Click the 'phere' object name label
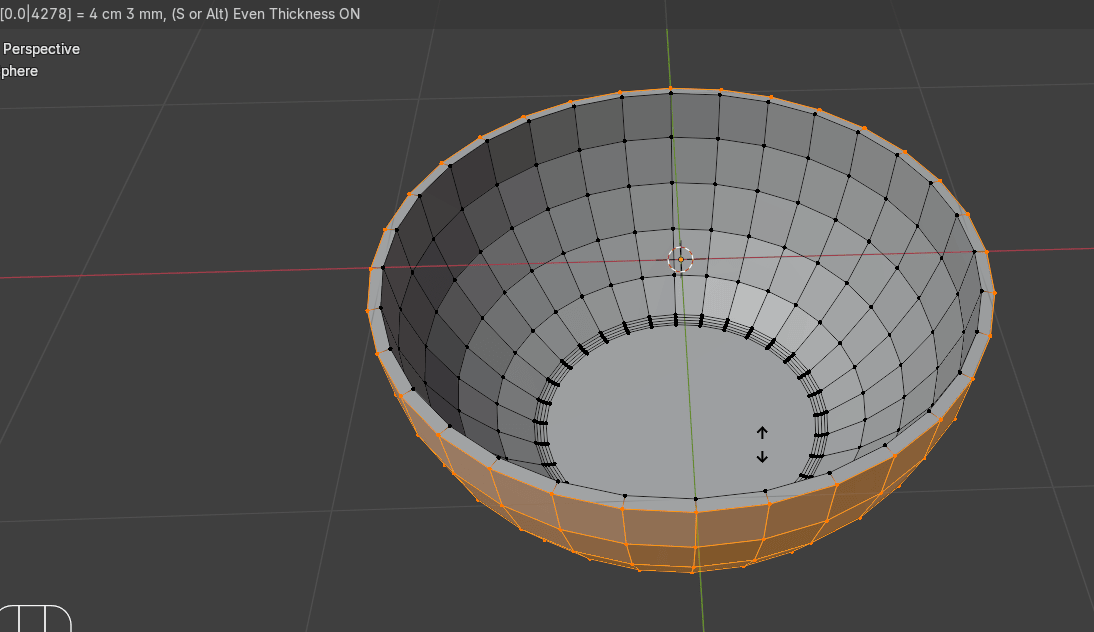The height and width of the screenshot is (632, 1094). point(19,71)
